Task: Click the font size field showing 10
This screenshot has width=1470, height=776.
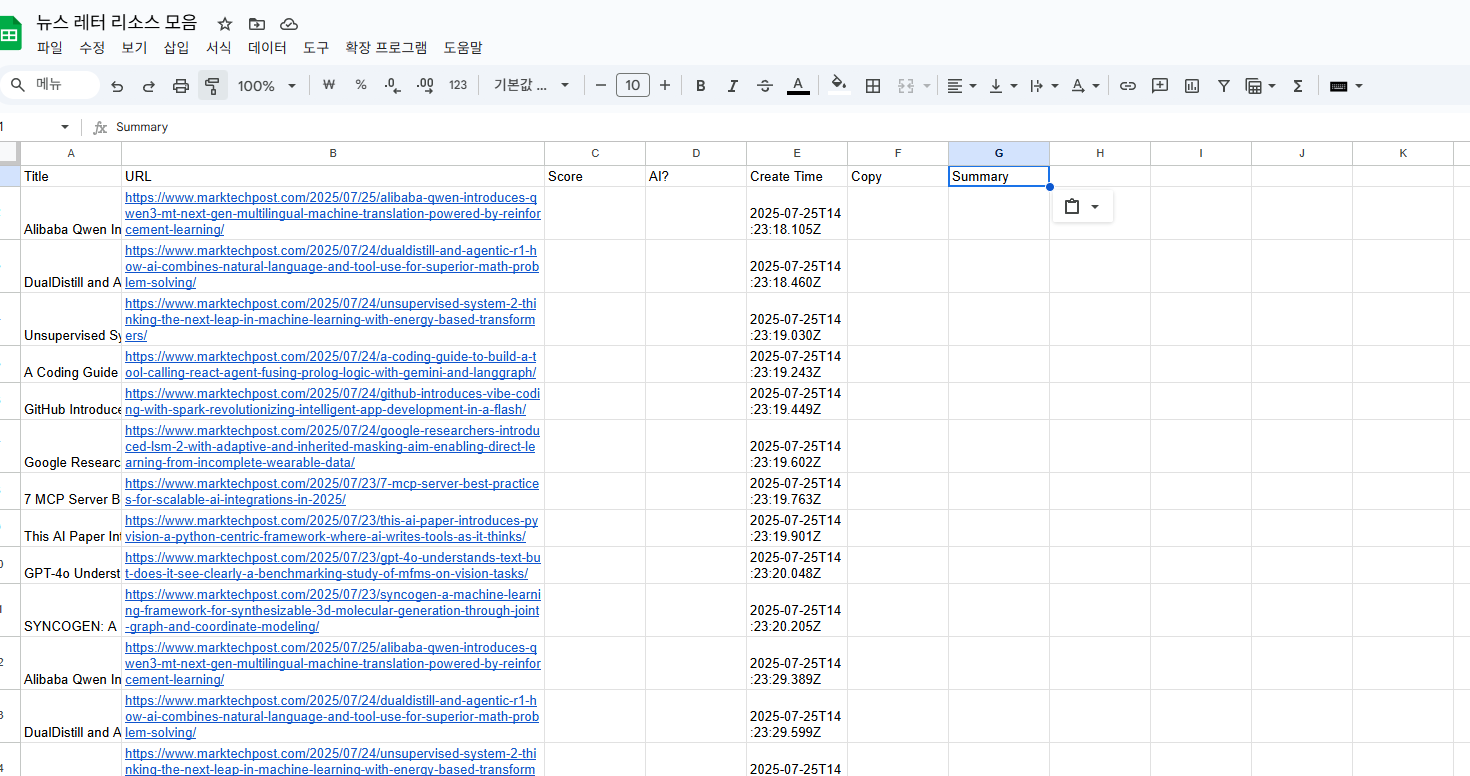Action: coord(633,85)
